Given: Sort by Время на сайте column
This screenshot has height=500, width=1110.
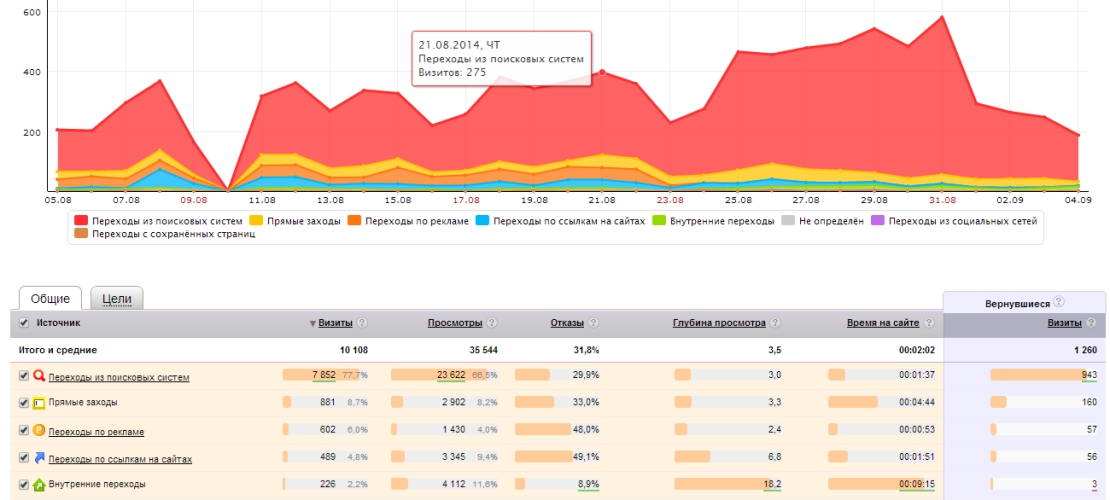Looking at the screenshot, I should click(x=883, y=323).
